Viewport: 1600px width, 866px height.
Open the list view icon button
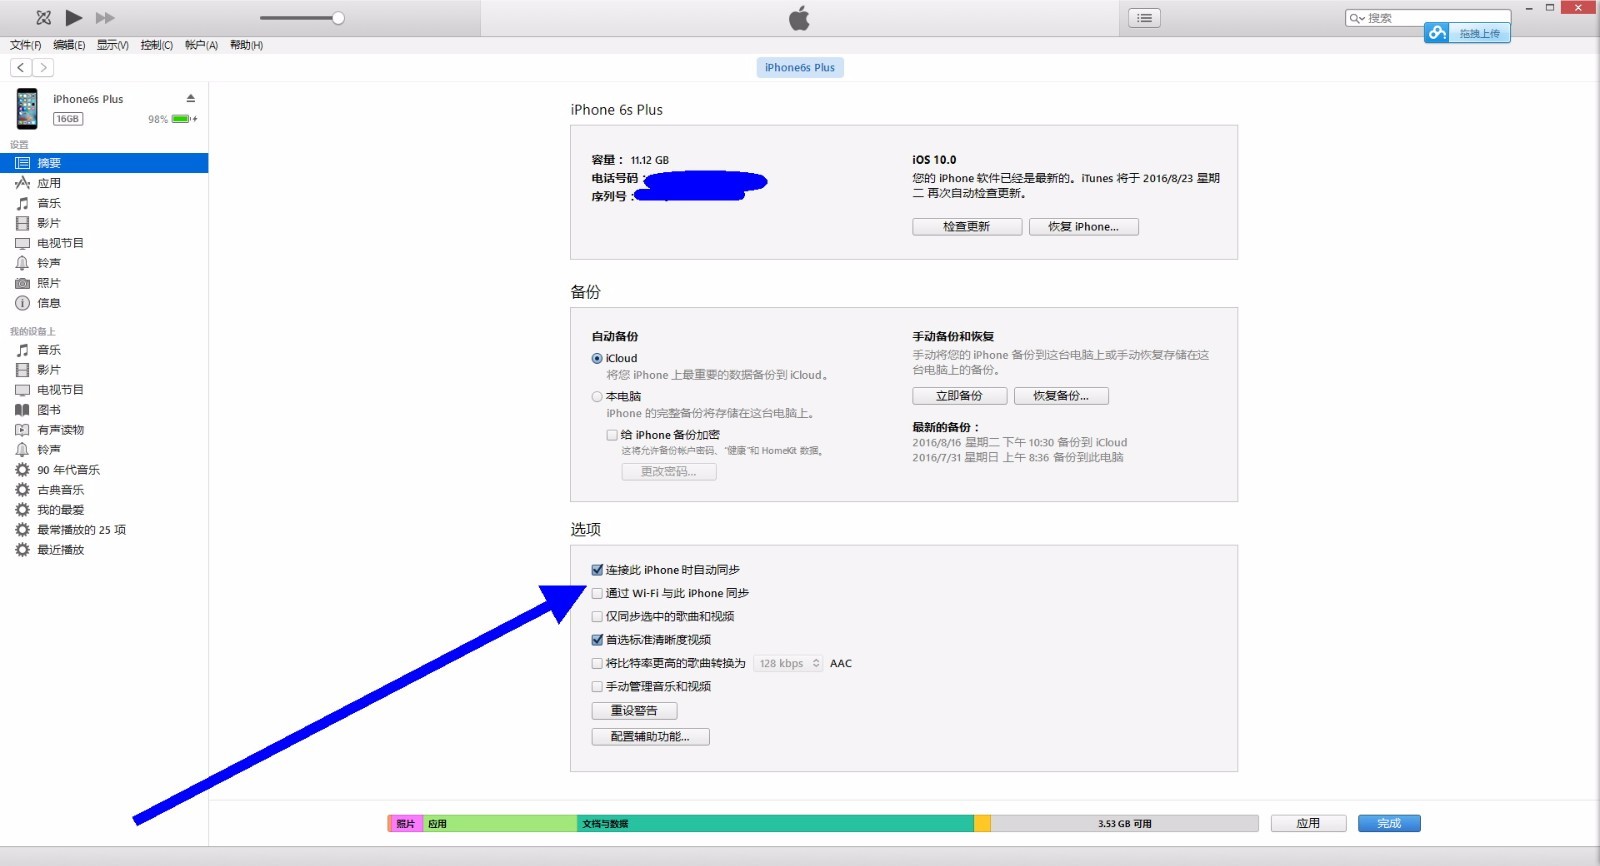click(1144, 18)
